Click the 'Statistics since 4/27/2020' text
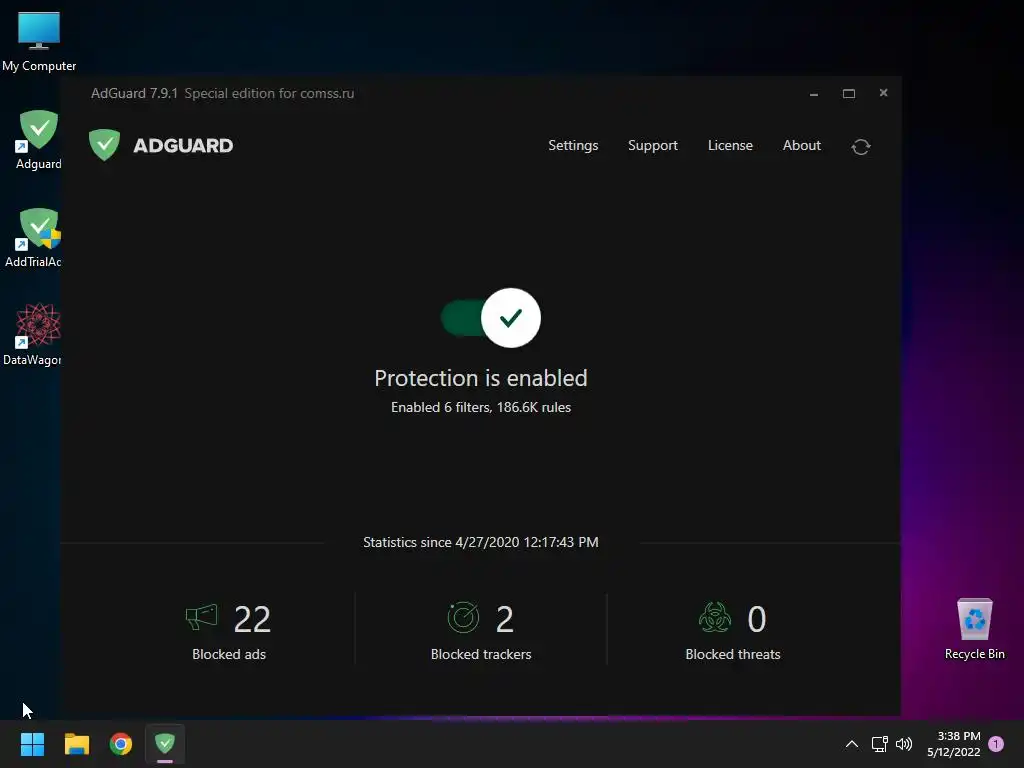This screenshot has height=768, width=1024. (x=481, y=543)
